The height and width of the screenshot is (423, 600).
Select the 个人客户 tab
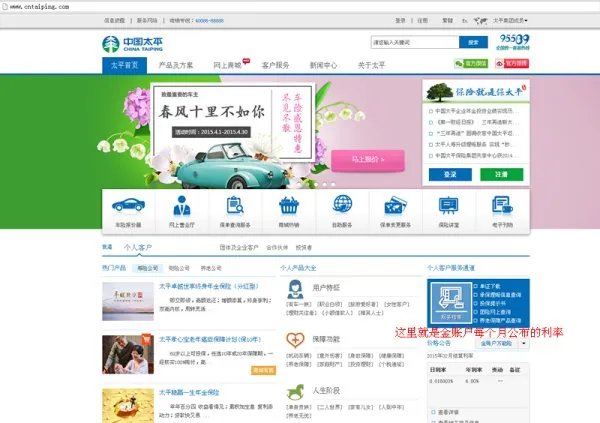coord(138,247)
